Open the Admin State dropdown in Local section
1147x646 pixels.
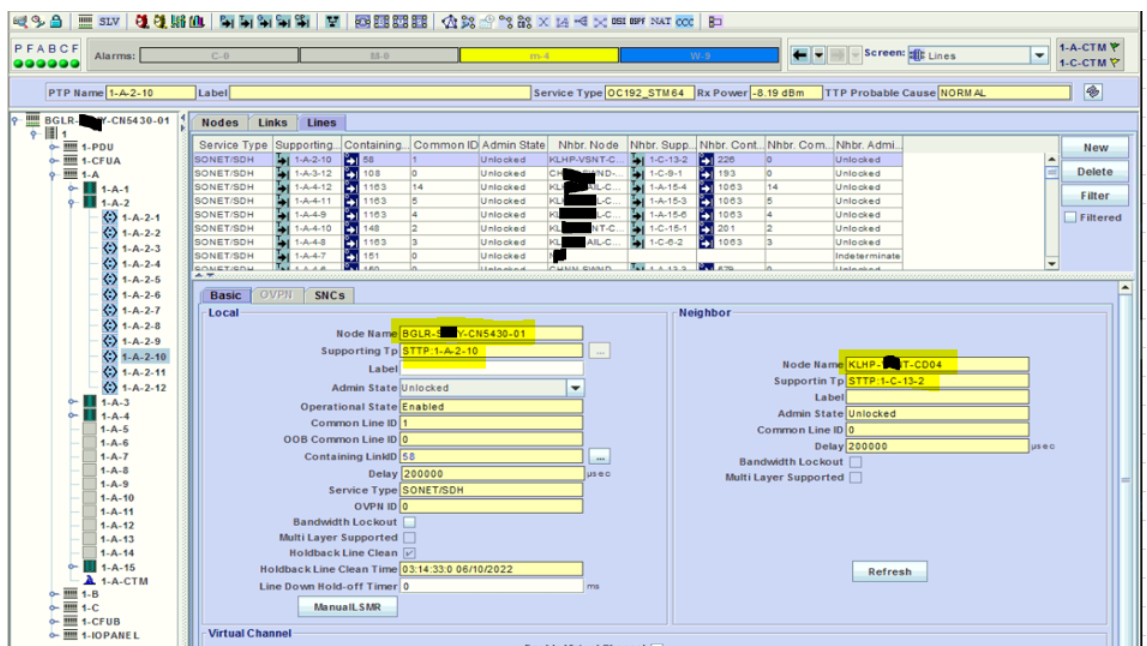(x=575, y=388)
